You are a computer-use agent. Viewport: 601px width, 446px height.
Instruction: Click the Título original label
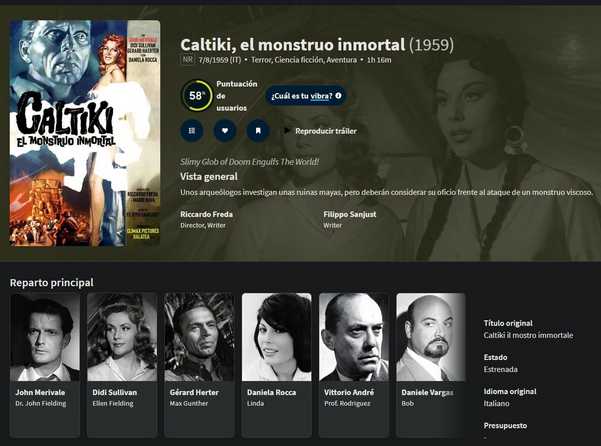pos(508,323)
